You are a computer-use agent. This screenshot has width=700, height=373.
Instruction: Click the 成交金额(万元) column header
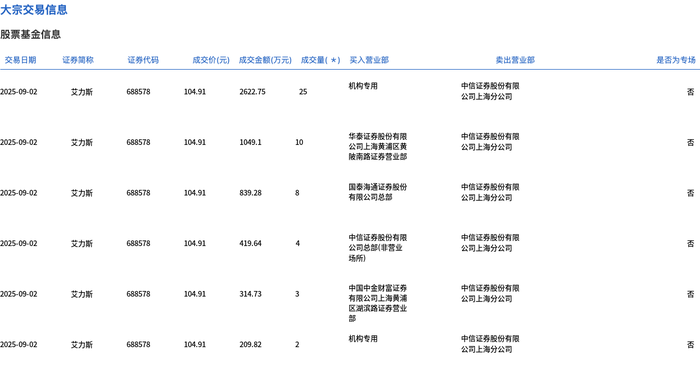pyautogui.click(x=265, y=60)
